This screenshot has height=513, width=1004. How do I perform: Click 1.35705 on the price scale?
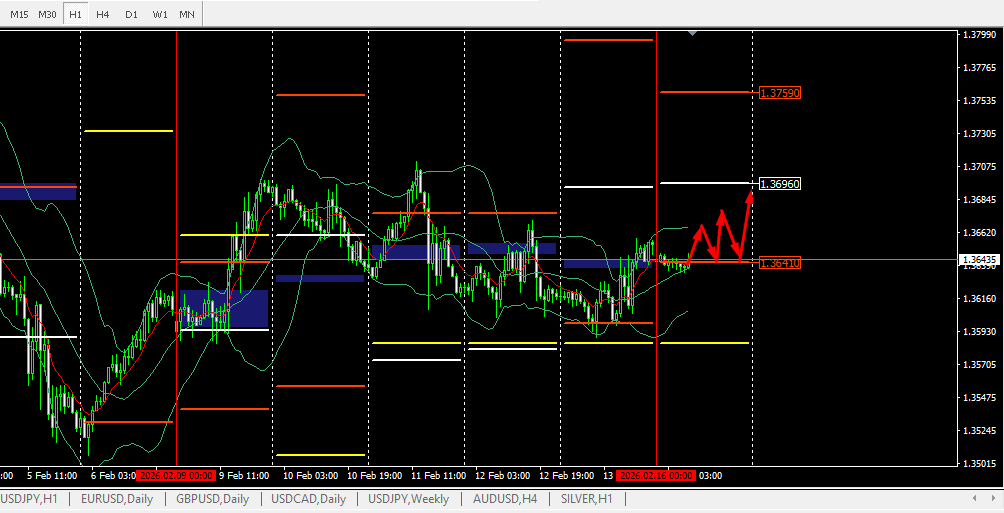point(980,364)
